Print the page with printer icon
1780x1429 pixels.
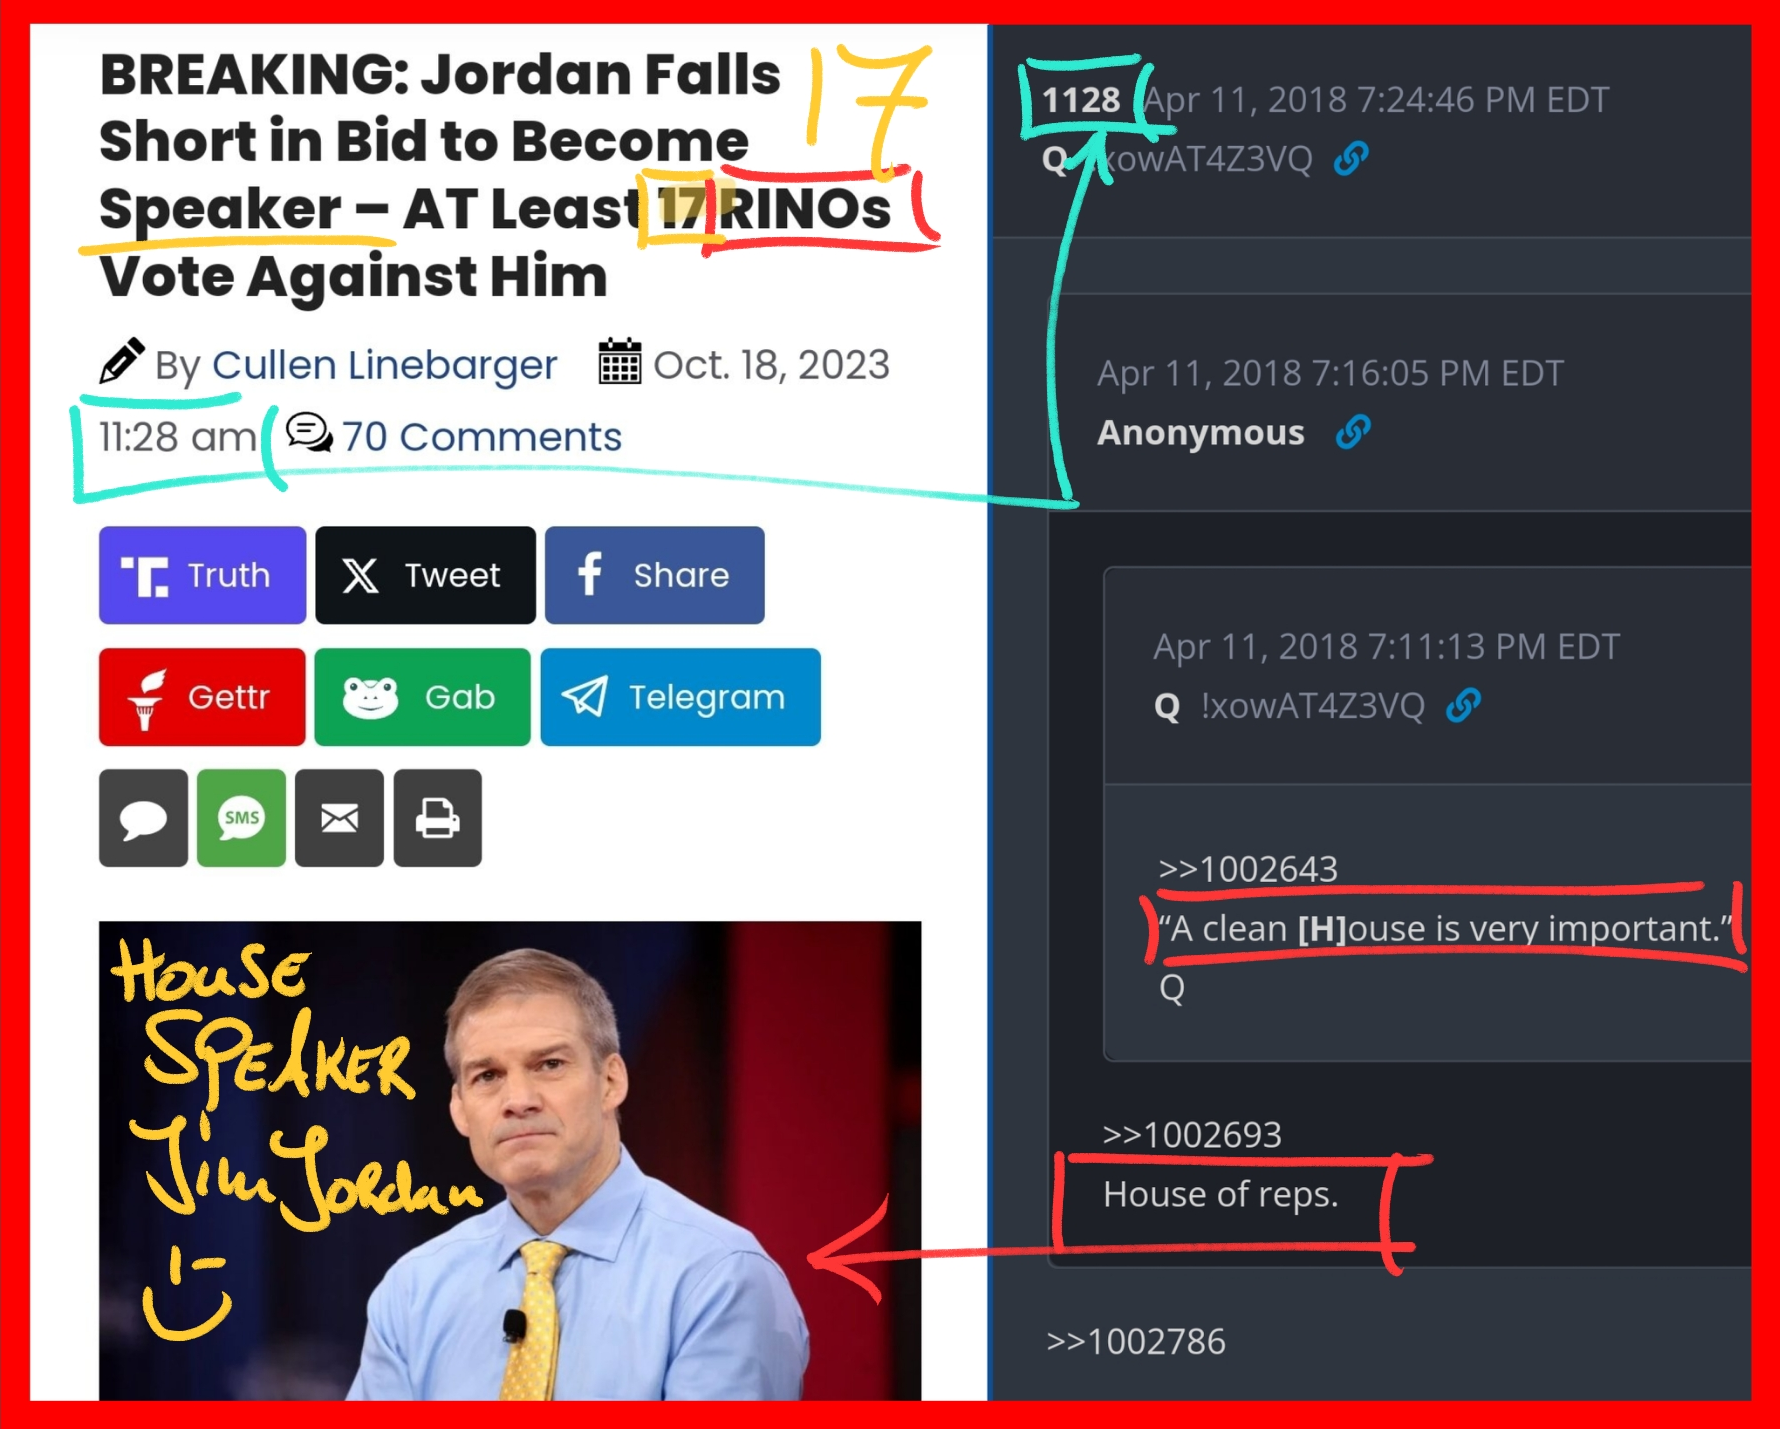437,818
